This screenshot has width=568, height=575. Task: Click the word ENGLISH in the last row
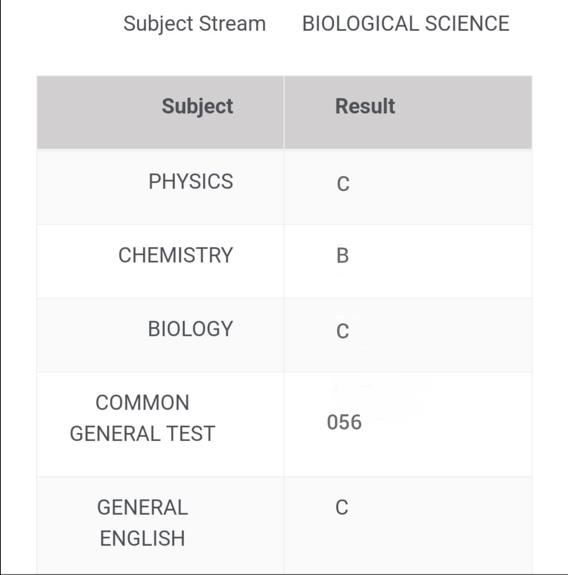pyautogui.click(x=142, y=538)
